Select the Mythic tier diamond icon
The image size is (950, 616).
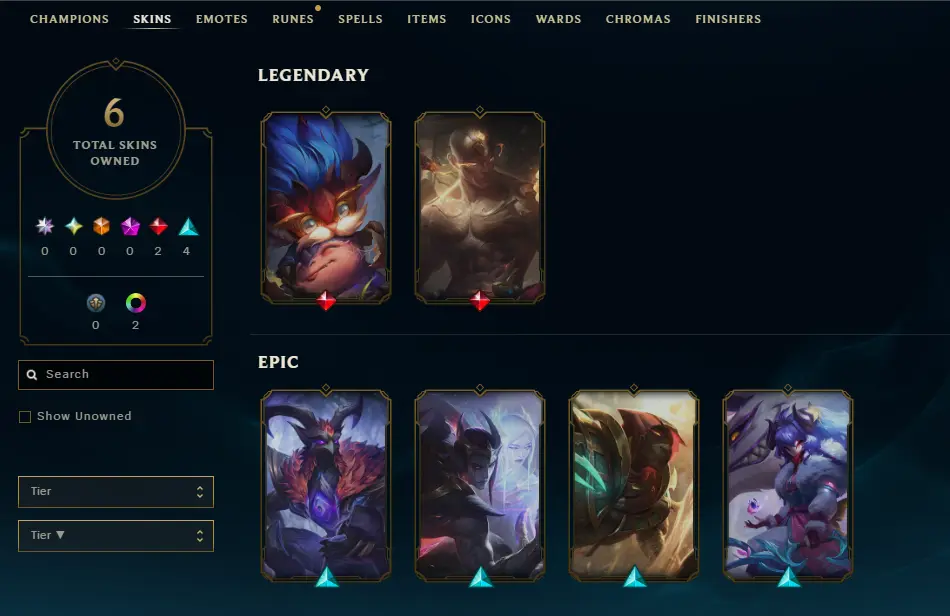tap(73, 227)
